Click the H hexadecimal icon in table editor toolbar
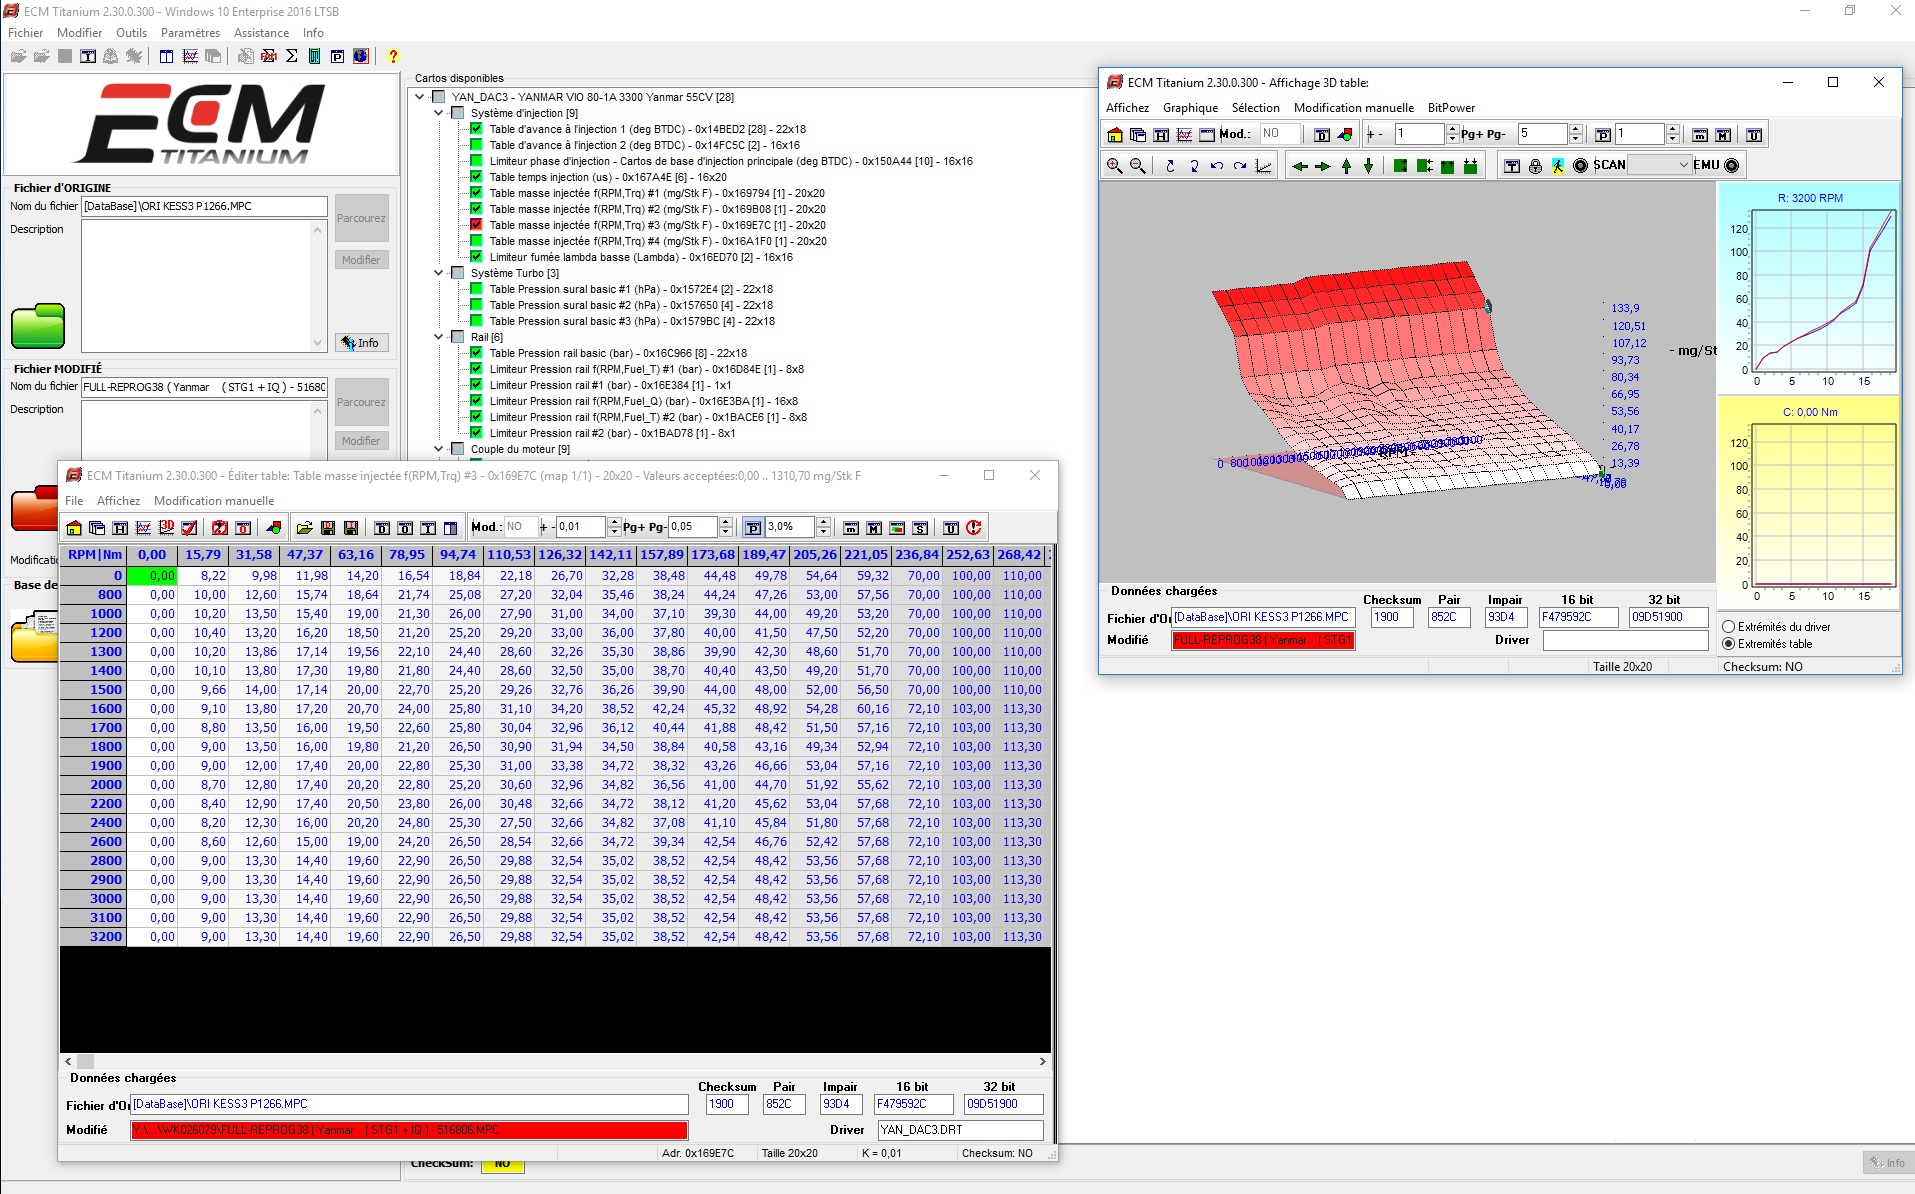Image resolution: width=1915 pixels, height=1194 pixels. 120,527
